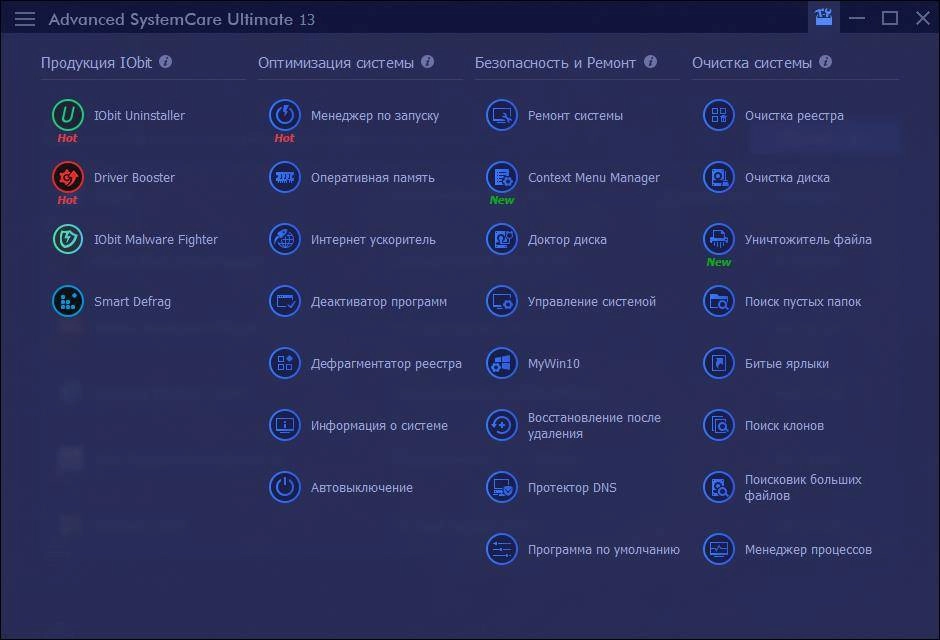Click the Driver Booster icon
Screen dimensions: 940x640
[68, 177]
